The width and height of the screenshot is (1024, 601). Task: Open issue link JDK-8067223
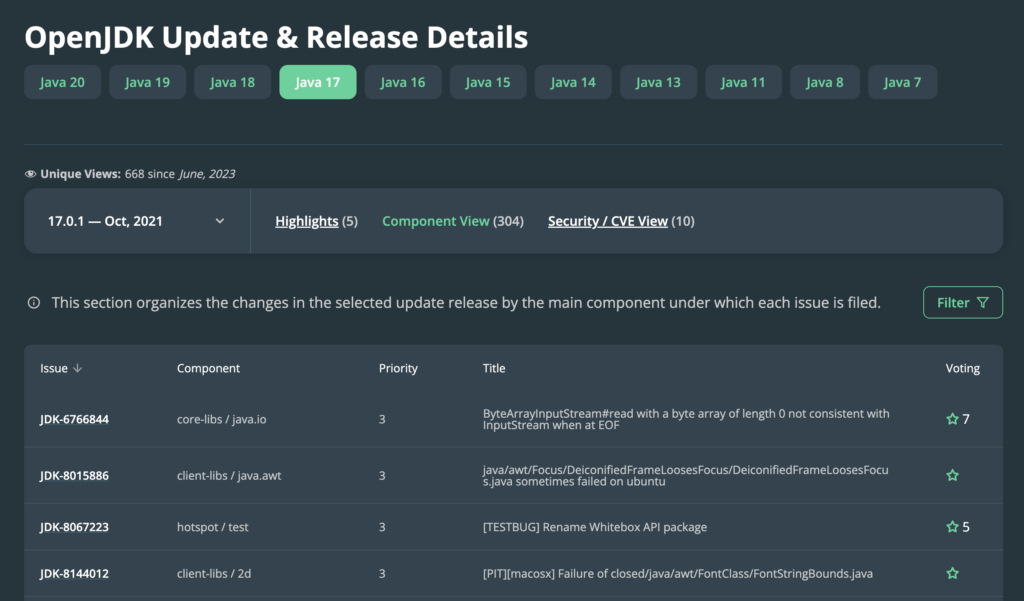(74, 527)
